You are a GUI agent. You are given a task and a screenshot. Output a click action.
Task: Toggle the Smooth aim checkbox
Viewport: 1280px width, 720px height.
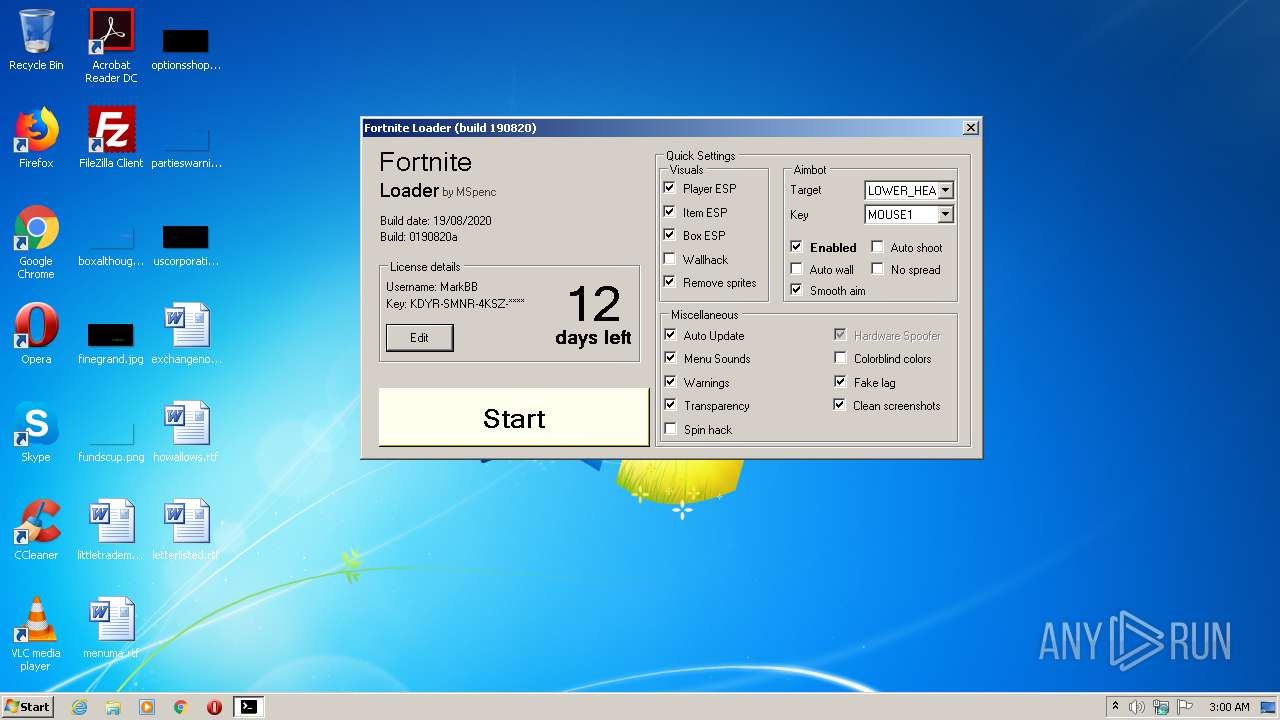click(x=796, y=290)
